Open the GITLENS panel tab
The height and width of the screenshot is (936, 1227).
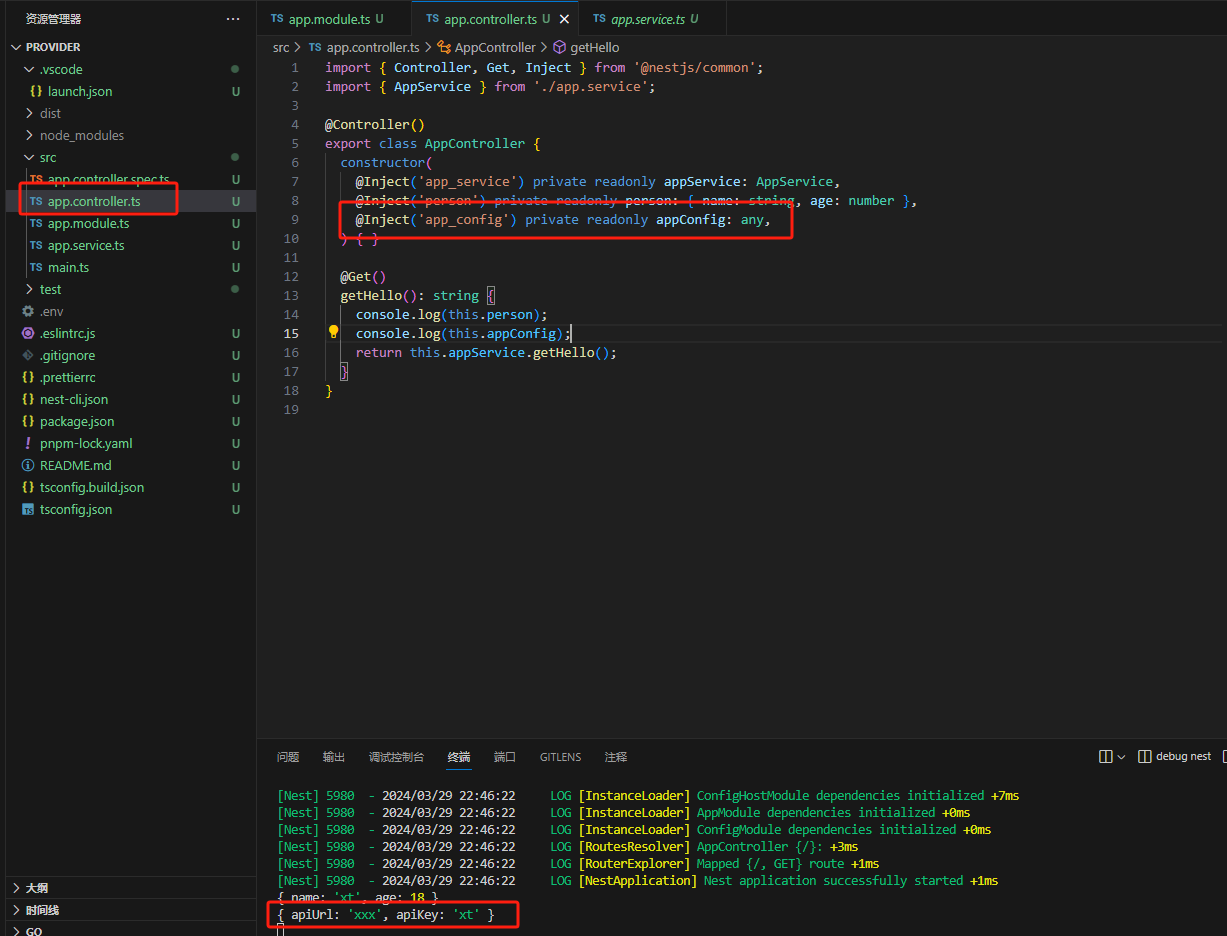[560, 757]
